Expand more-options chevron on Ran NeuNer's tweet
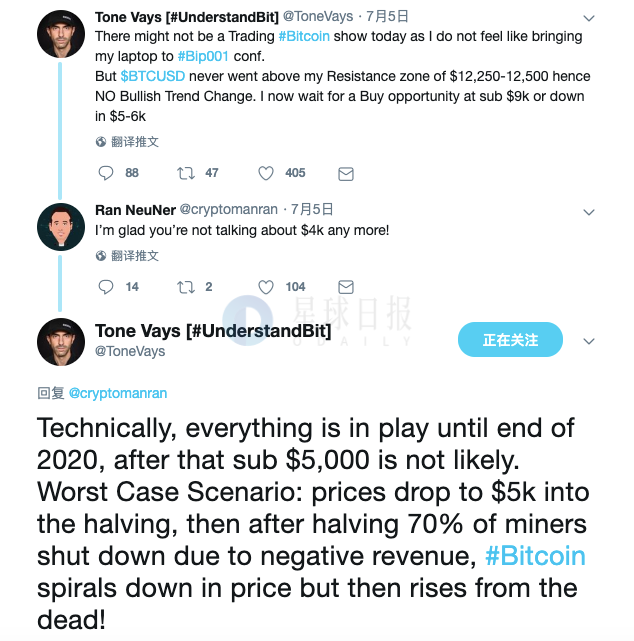 [x=589, y=211]
